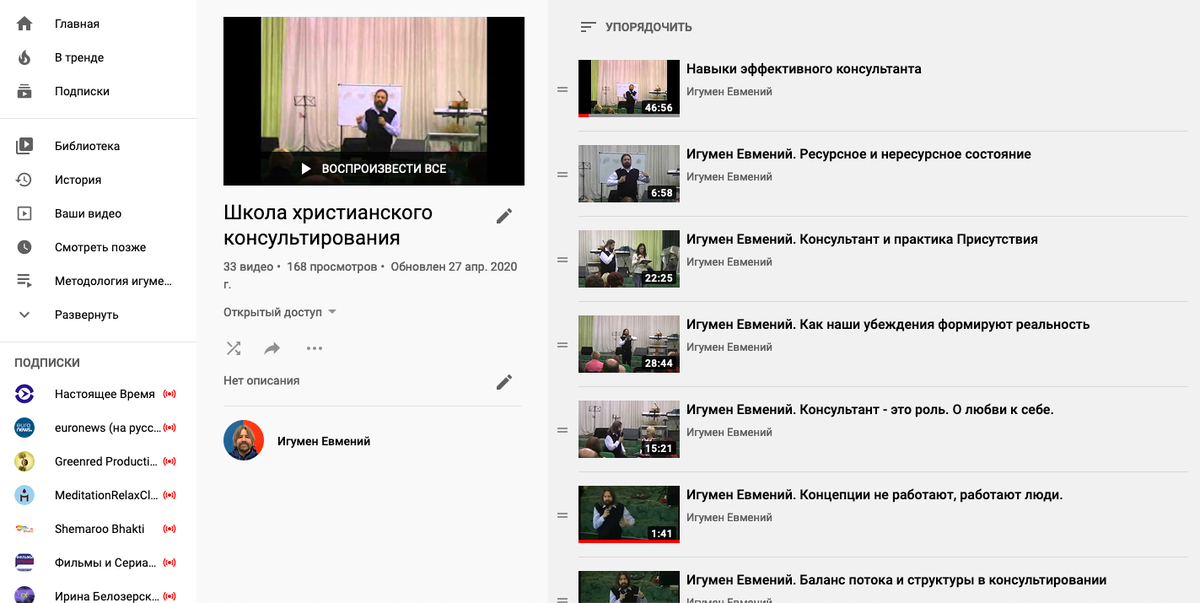Open В тренде flame icon

pyautogui.click(x=24, y=58)
